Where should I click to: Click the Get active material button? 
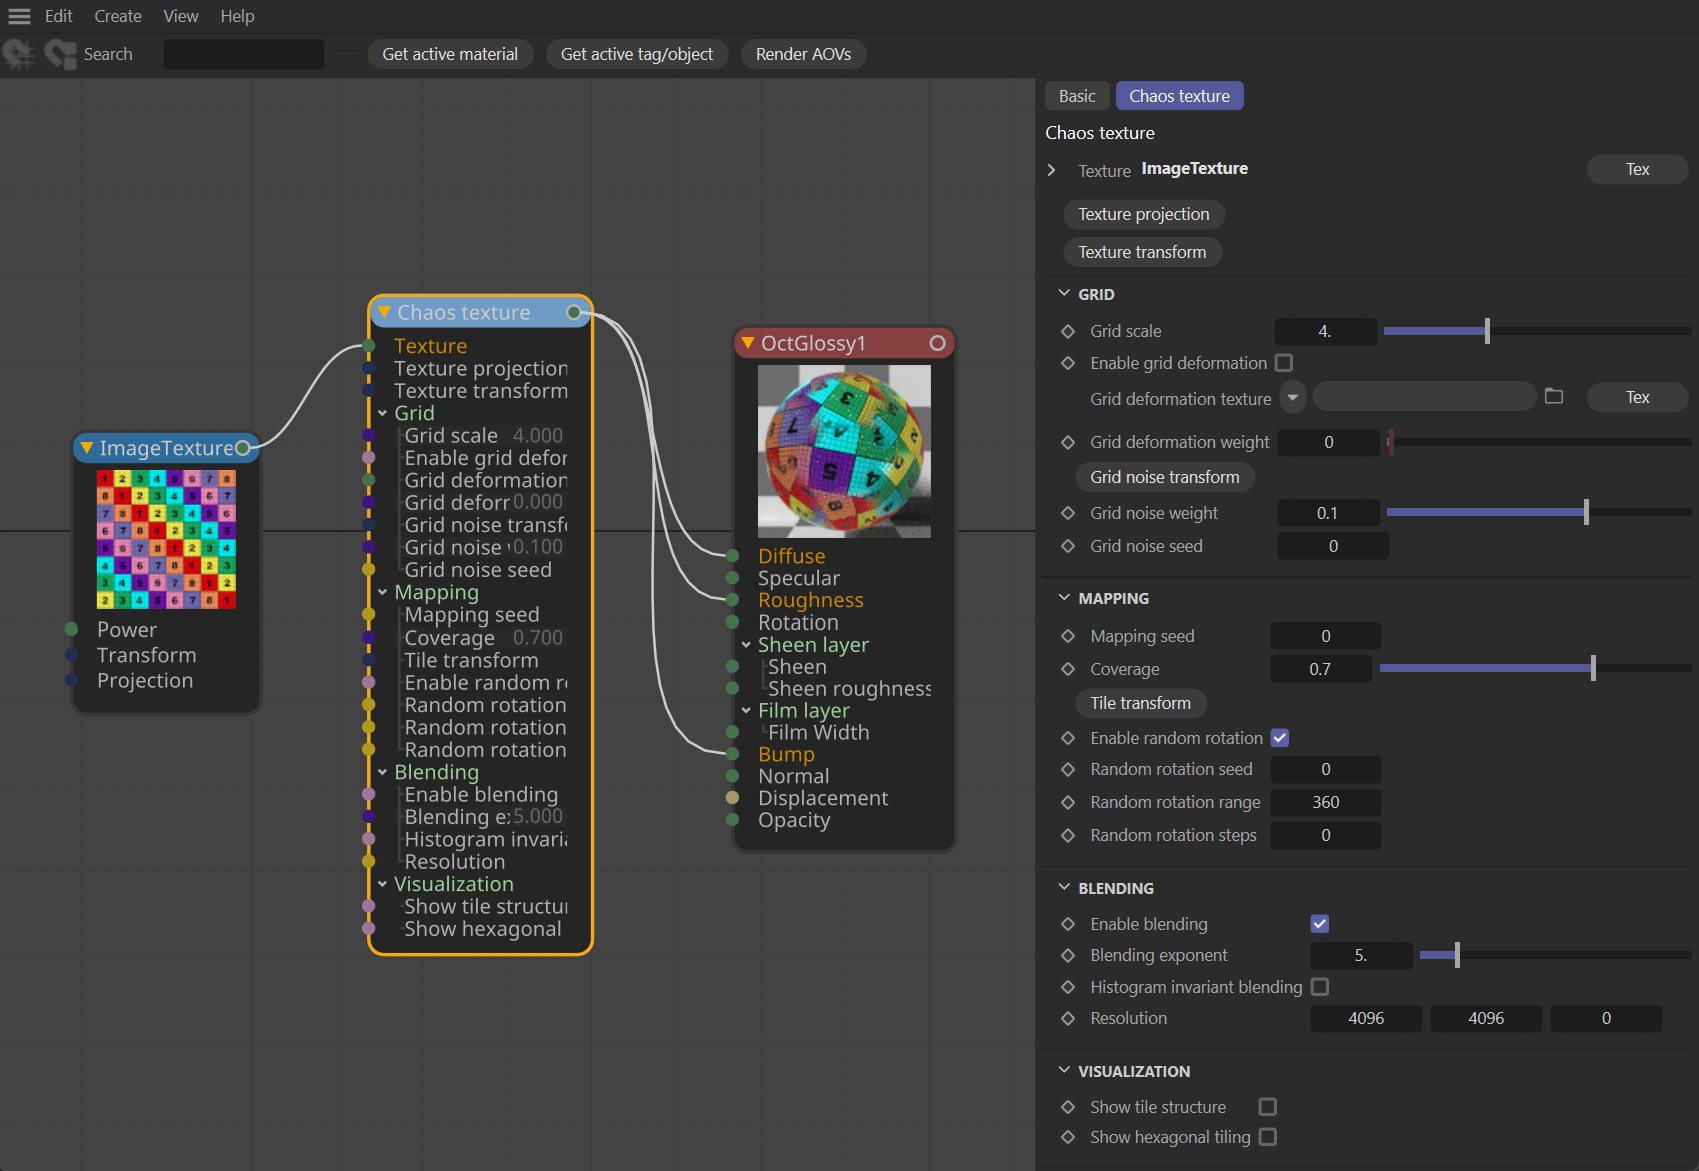[450, 54]
